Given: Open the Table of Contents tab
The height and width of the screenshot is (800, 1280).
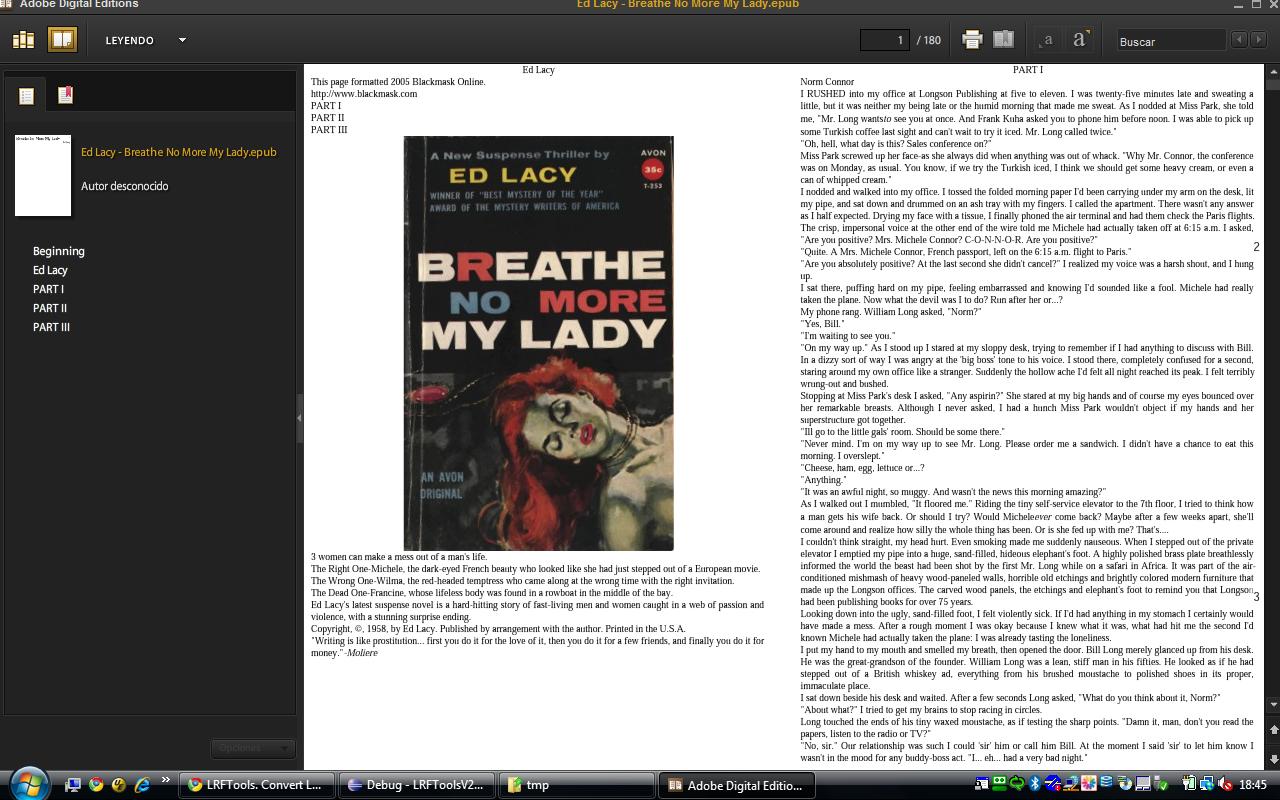Looking at the screenshot, I should (x=26, y=96).
